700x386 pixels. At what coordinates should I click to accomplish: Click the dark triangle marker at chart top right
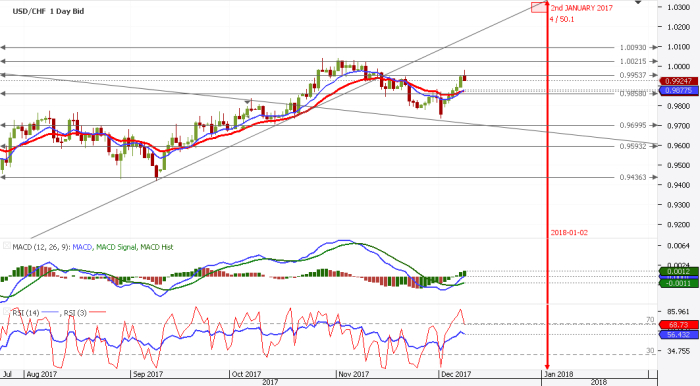[638, 3]
